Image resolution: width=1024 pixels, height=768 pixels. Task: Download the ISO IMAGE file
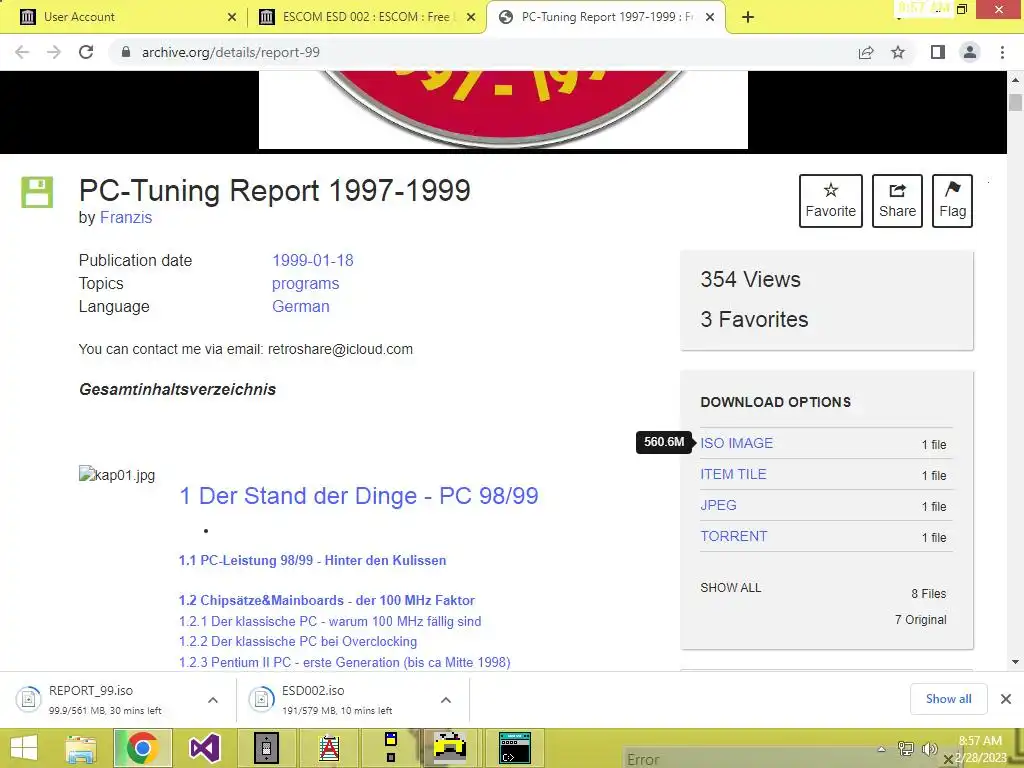[x=737, y=443]
